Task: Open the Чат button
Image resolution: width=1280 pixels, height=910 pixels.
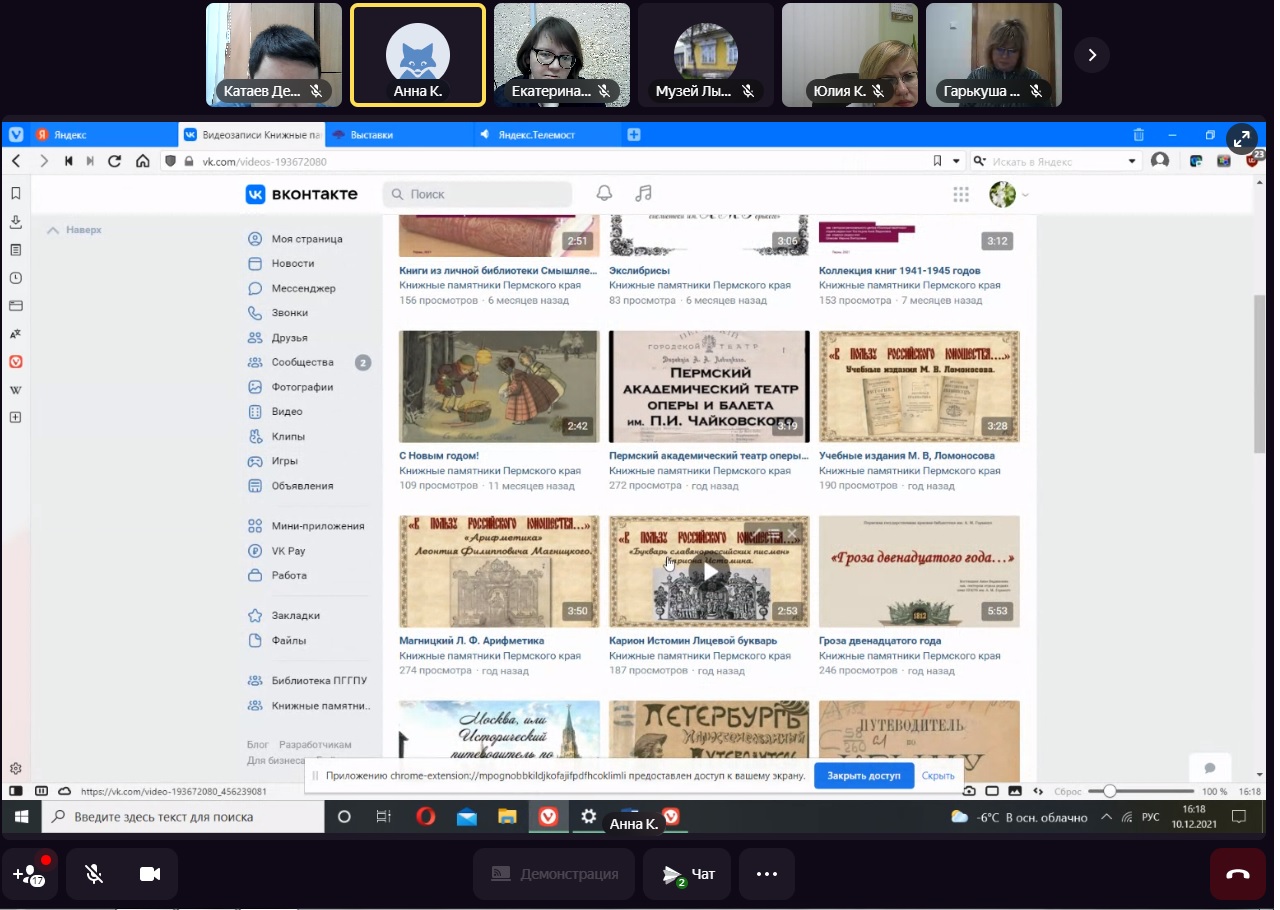Action: (x=687, y=874)
